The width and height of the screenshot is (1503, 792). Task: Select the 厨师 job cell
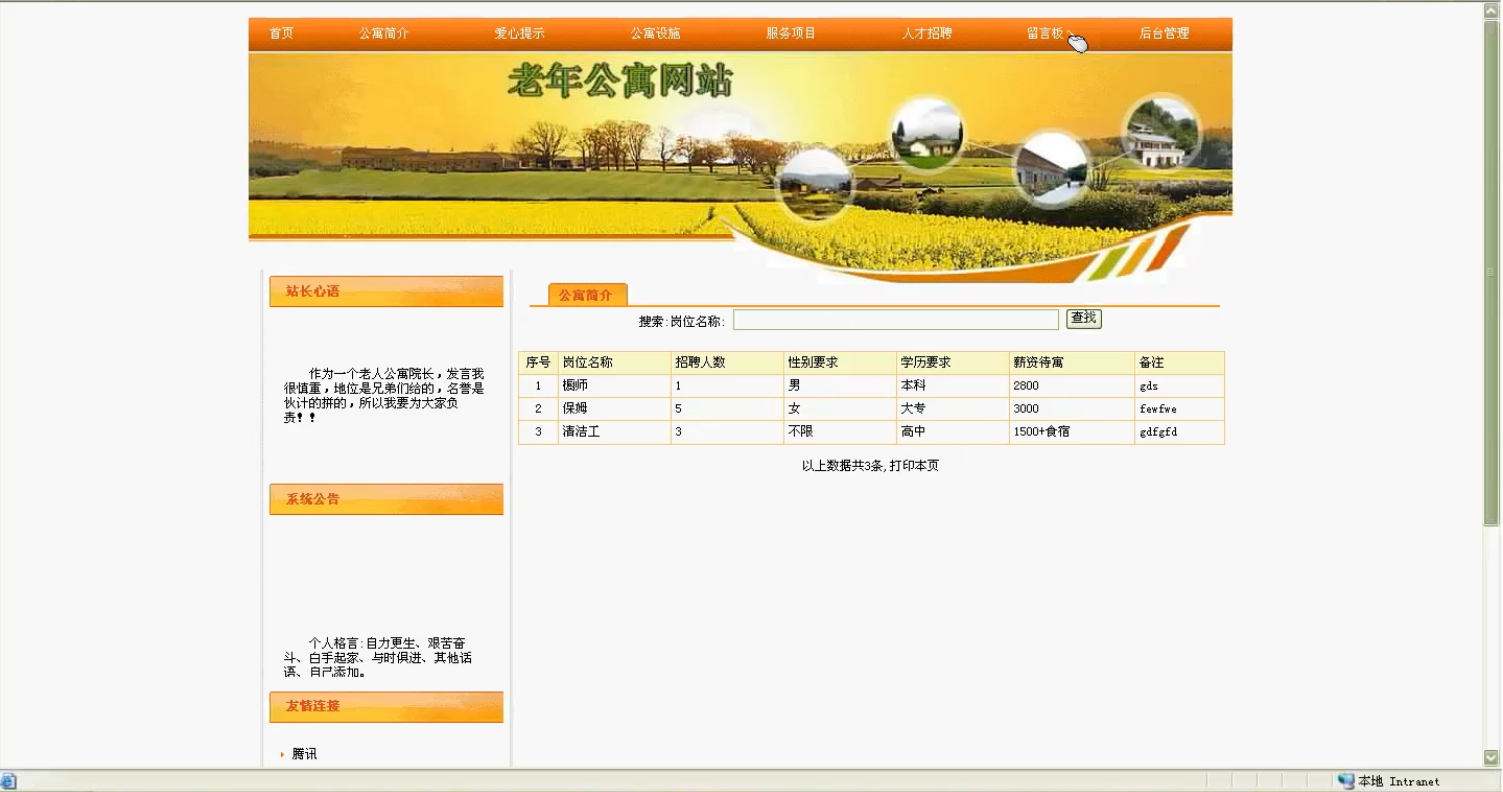coord(614,386)
